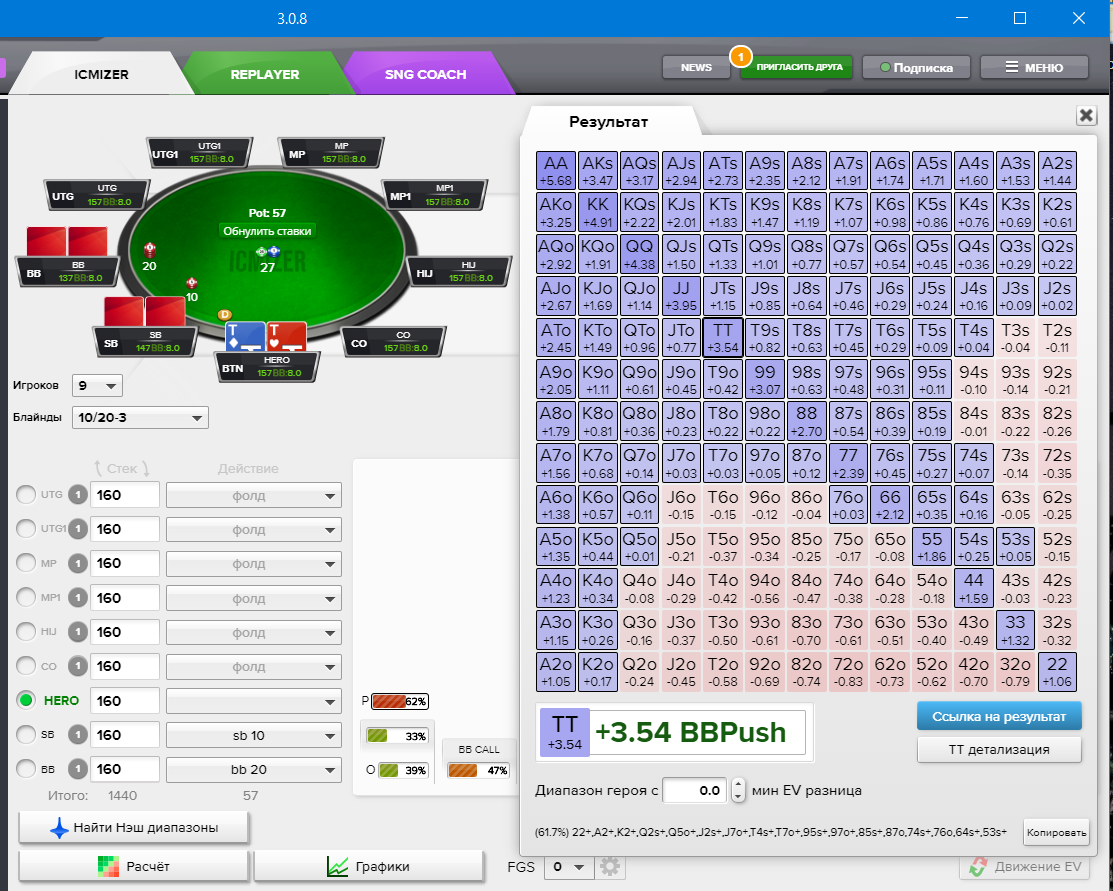Click the down arrow right of Стек
The height and width of the screenshot is (891, 1113).
(146, 469)
